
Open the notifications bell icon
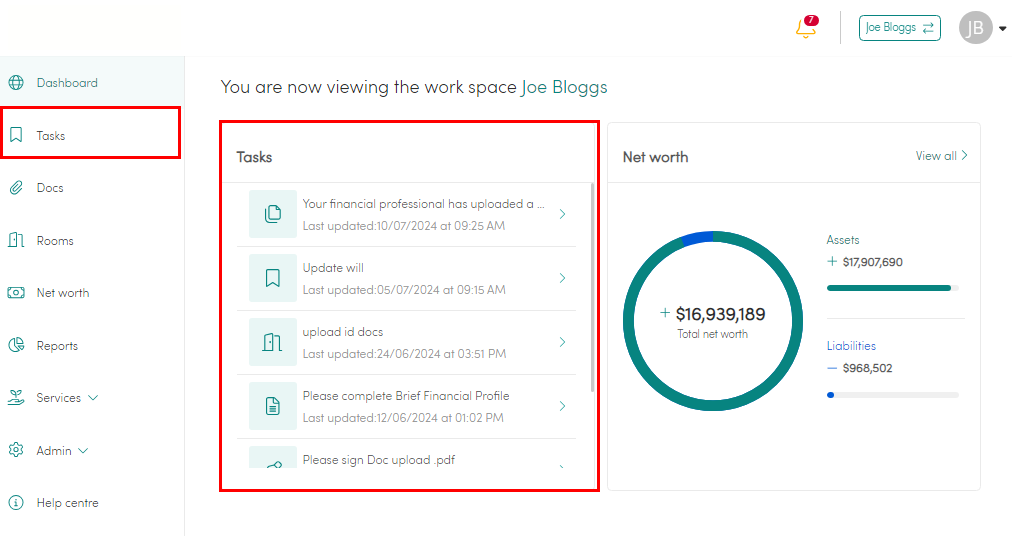tap(805, 28)
